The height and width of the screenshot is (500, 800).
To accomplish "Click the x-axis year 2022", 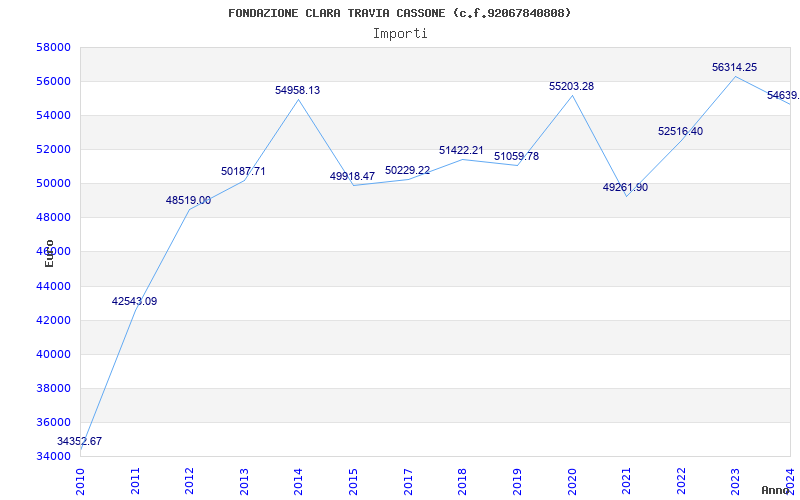I will coord(681,482).
